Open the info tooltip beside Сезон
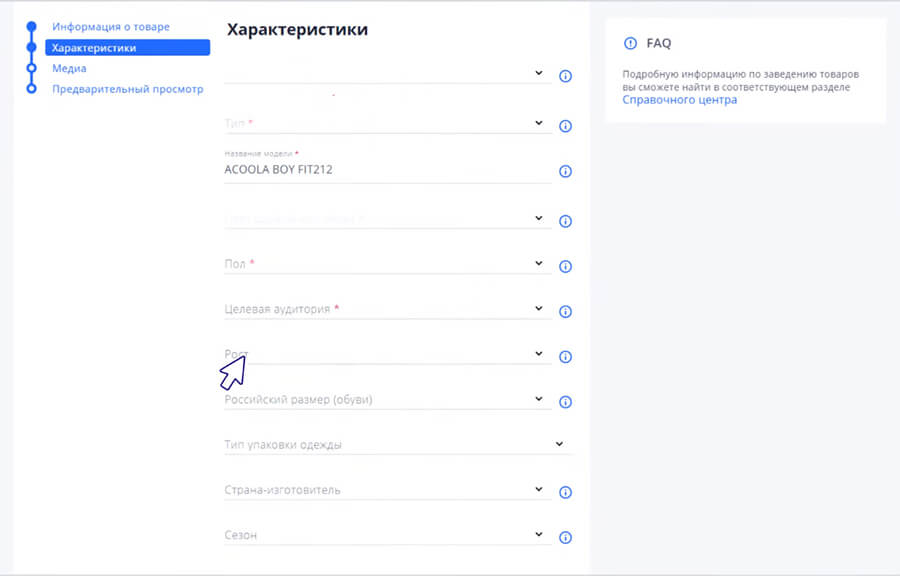 (565, 537)
